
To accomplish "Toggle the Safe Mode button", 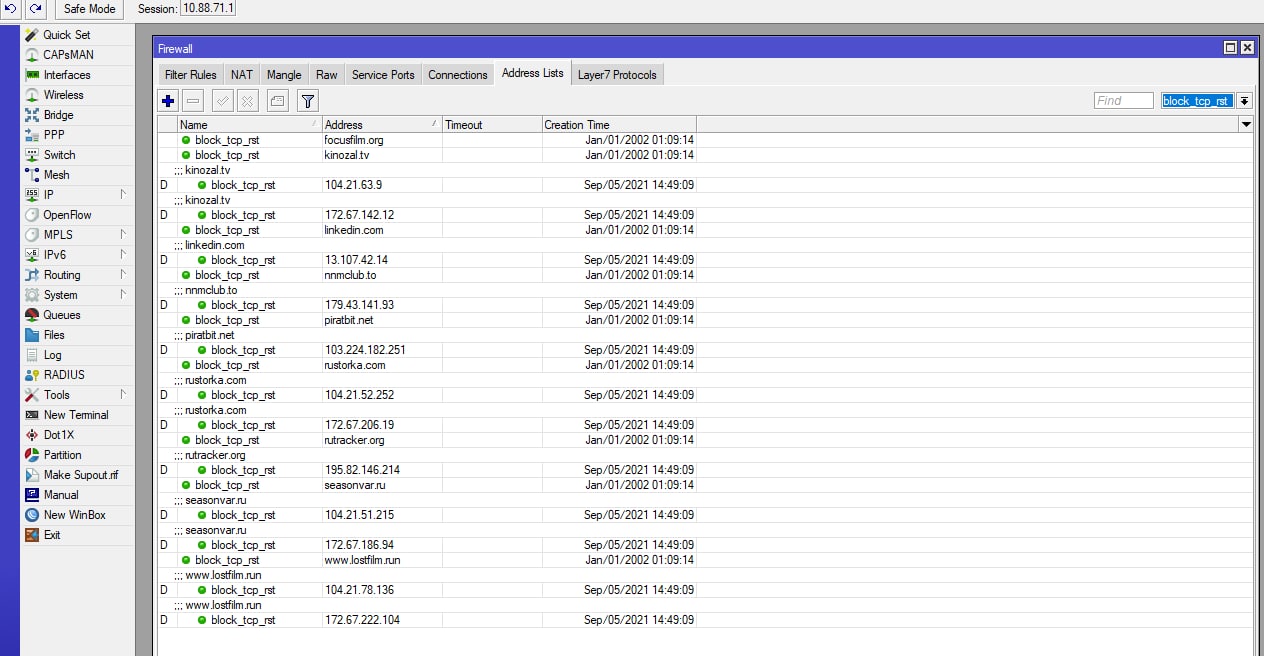I will click(89, 9).
